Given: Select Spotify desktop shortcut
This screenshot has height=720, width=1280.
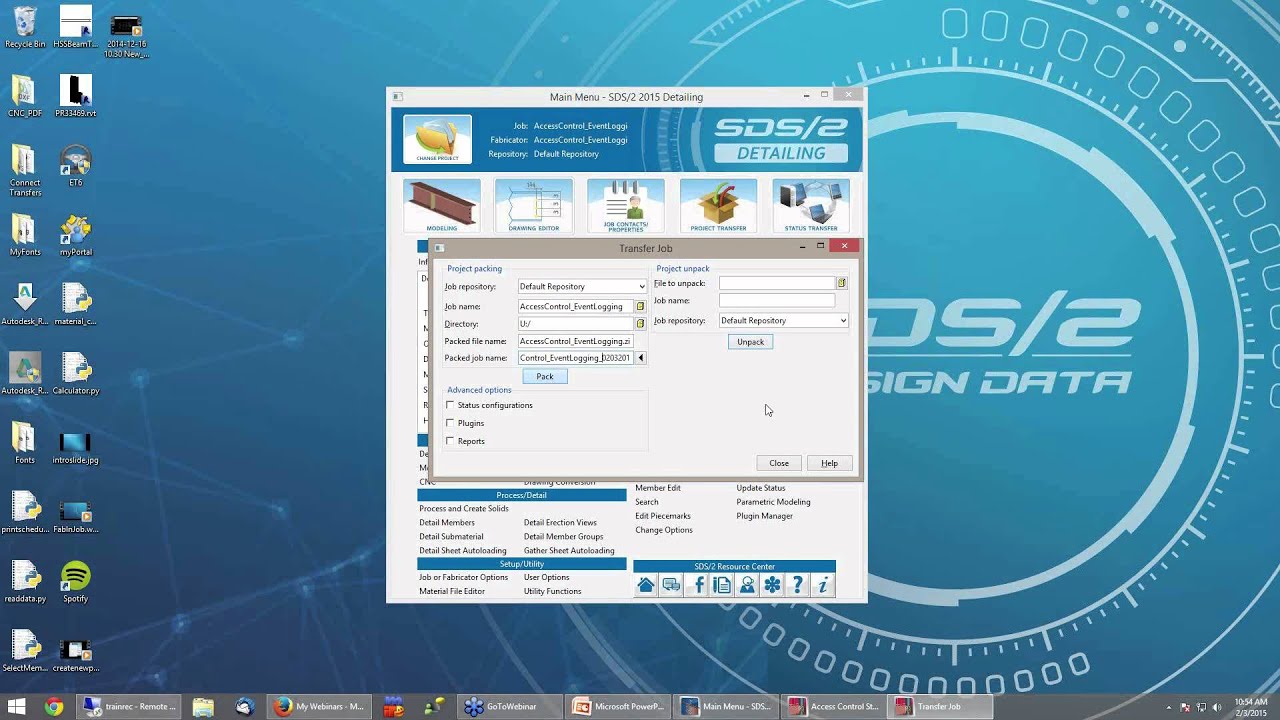Looking at the screenshot, I should (x=75, y=581).
